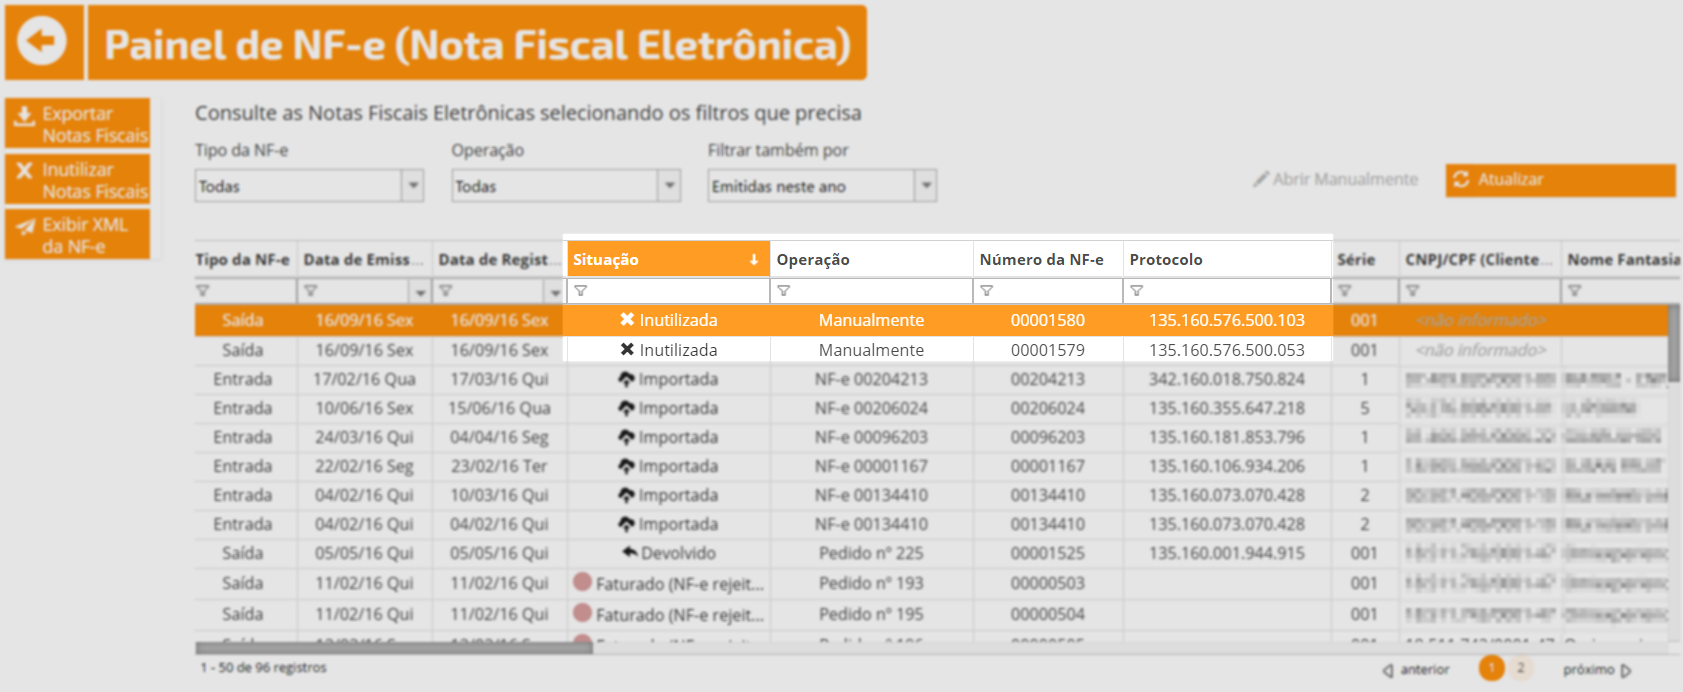
Task: Click Data de Registro column header
Action: tap(498, 259)
